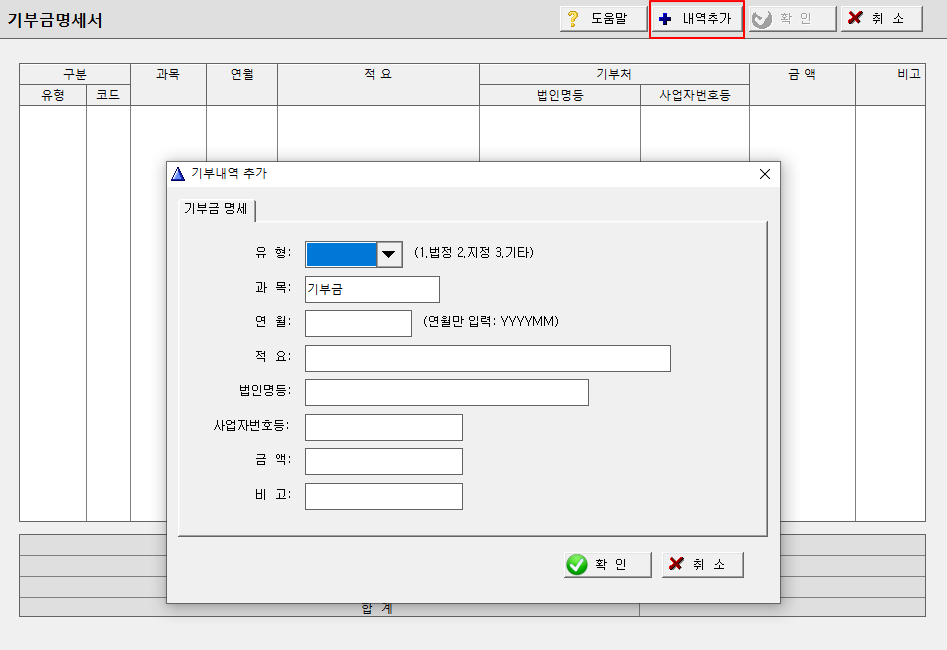This screenshot has height=650, width=947.
Task: Click the 사업자번호등 input field
Action: click(384, 427)
